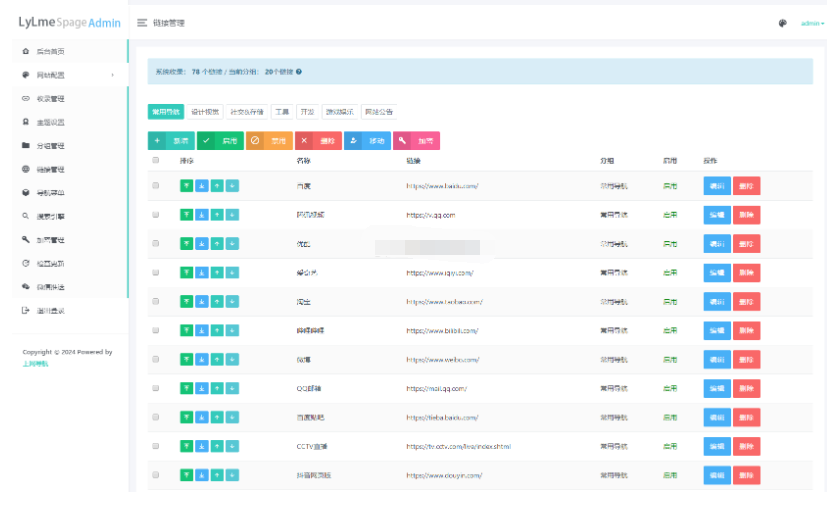Switch to the 网站公告 group tab
The height and width of the screenshot is (507, 827).
379,112
